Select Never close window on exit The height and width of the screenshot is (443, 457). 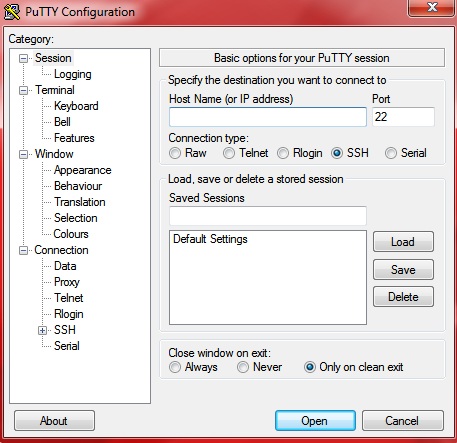click(x=243, y=367)
